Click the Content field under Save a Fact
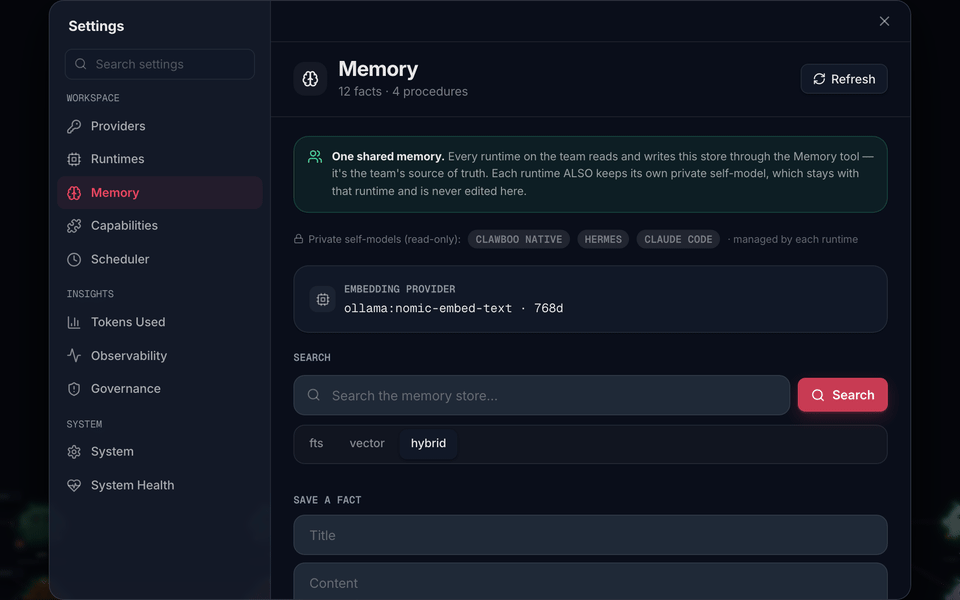Screen dimensions: 960x600 click(590, 582)
